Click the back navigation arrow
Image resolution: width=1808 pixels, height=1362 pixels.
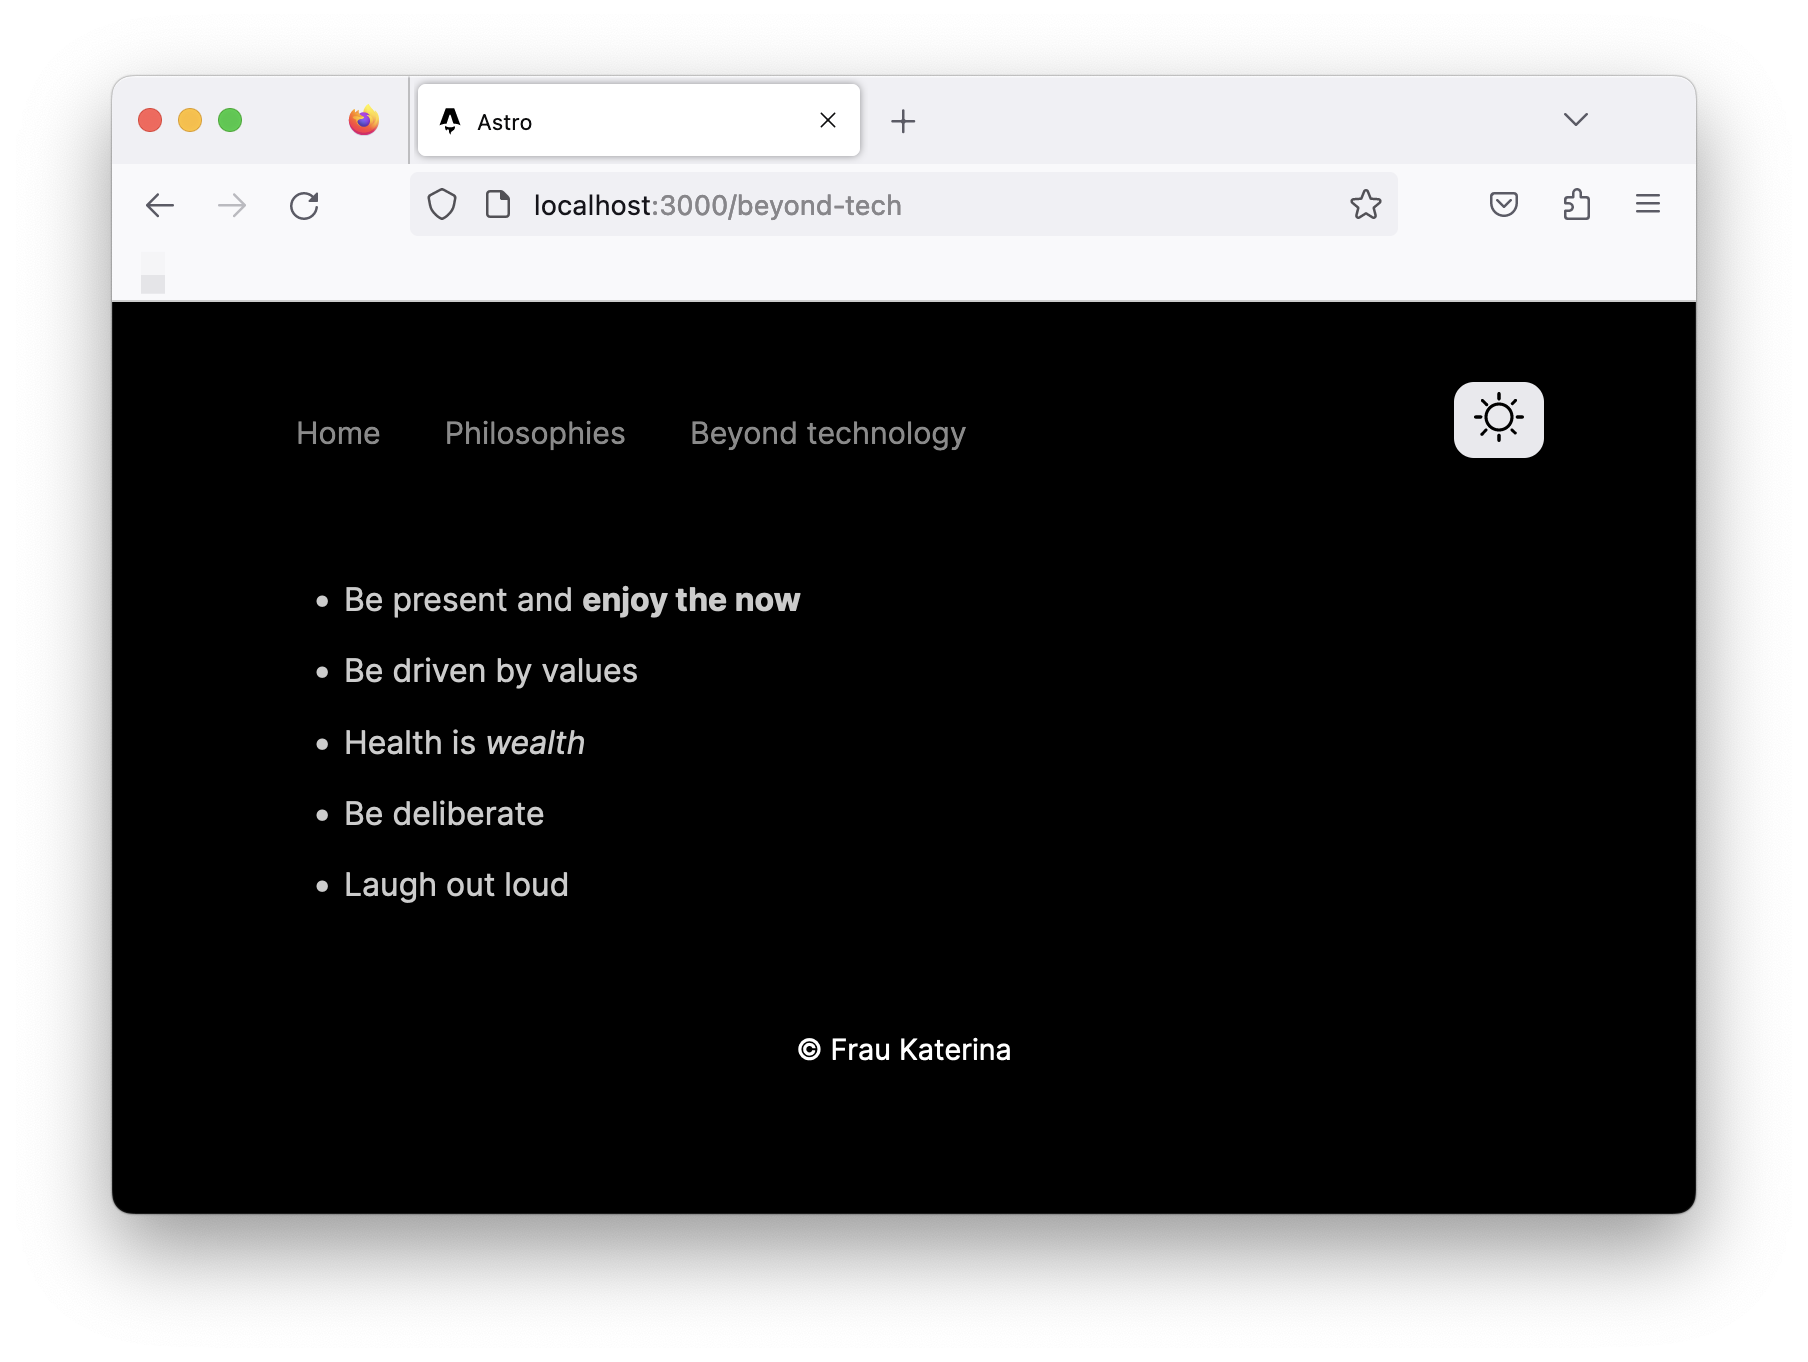click(160, 204)
